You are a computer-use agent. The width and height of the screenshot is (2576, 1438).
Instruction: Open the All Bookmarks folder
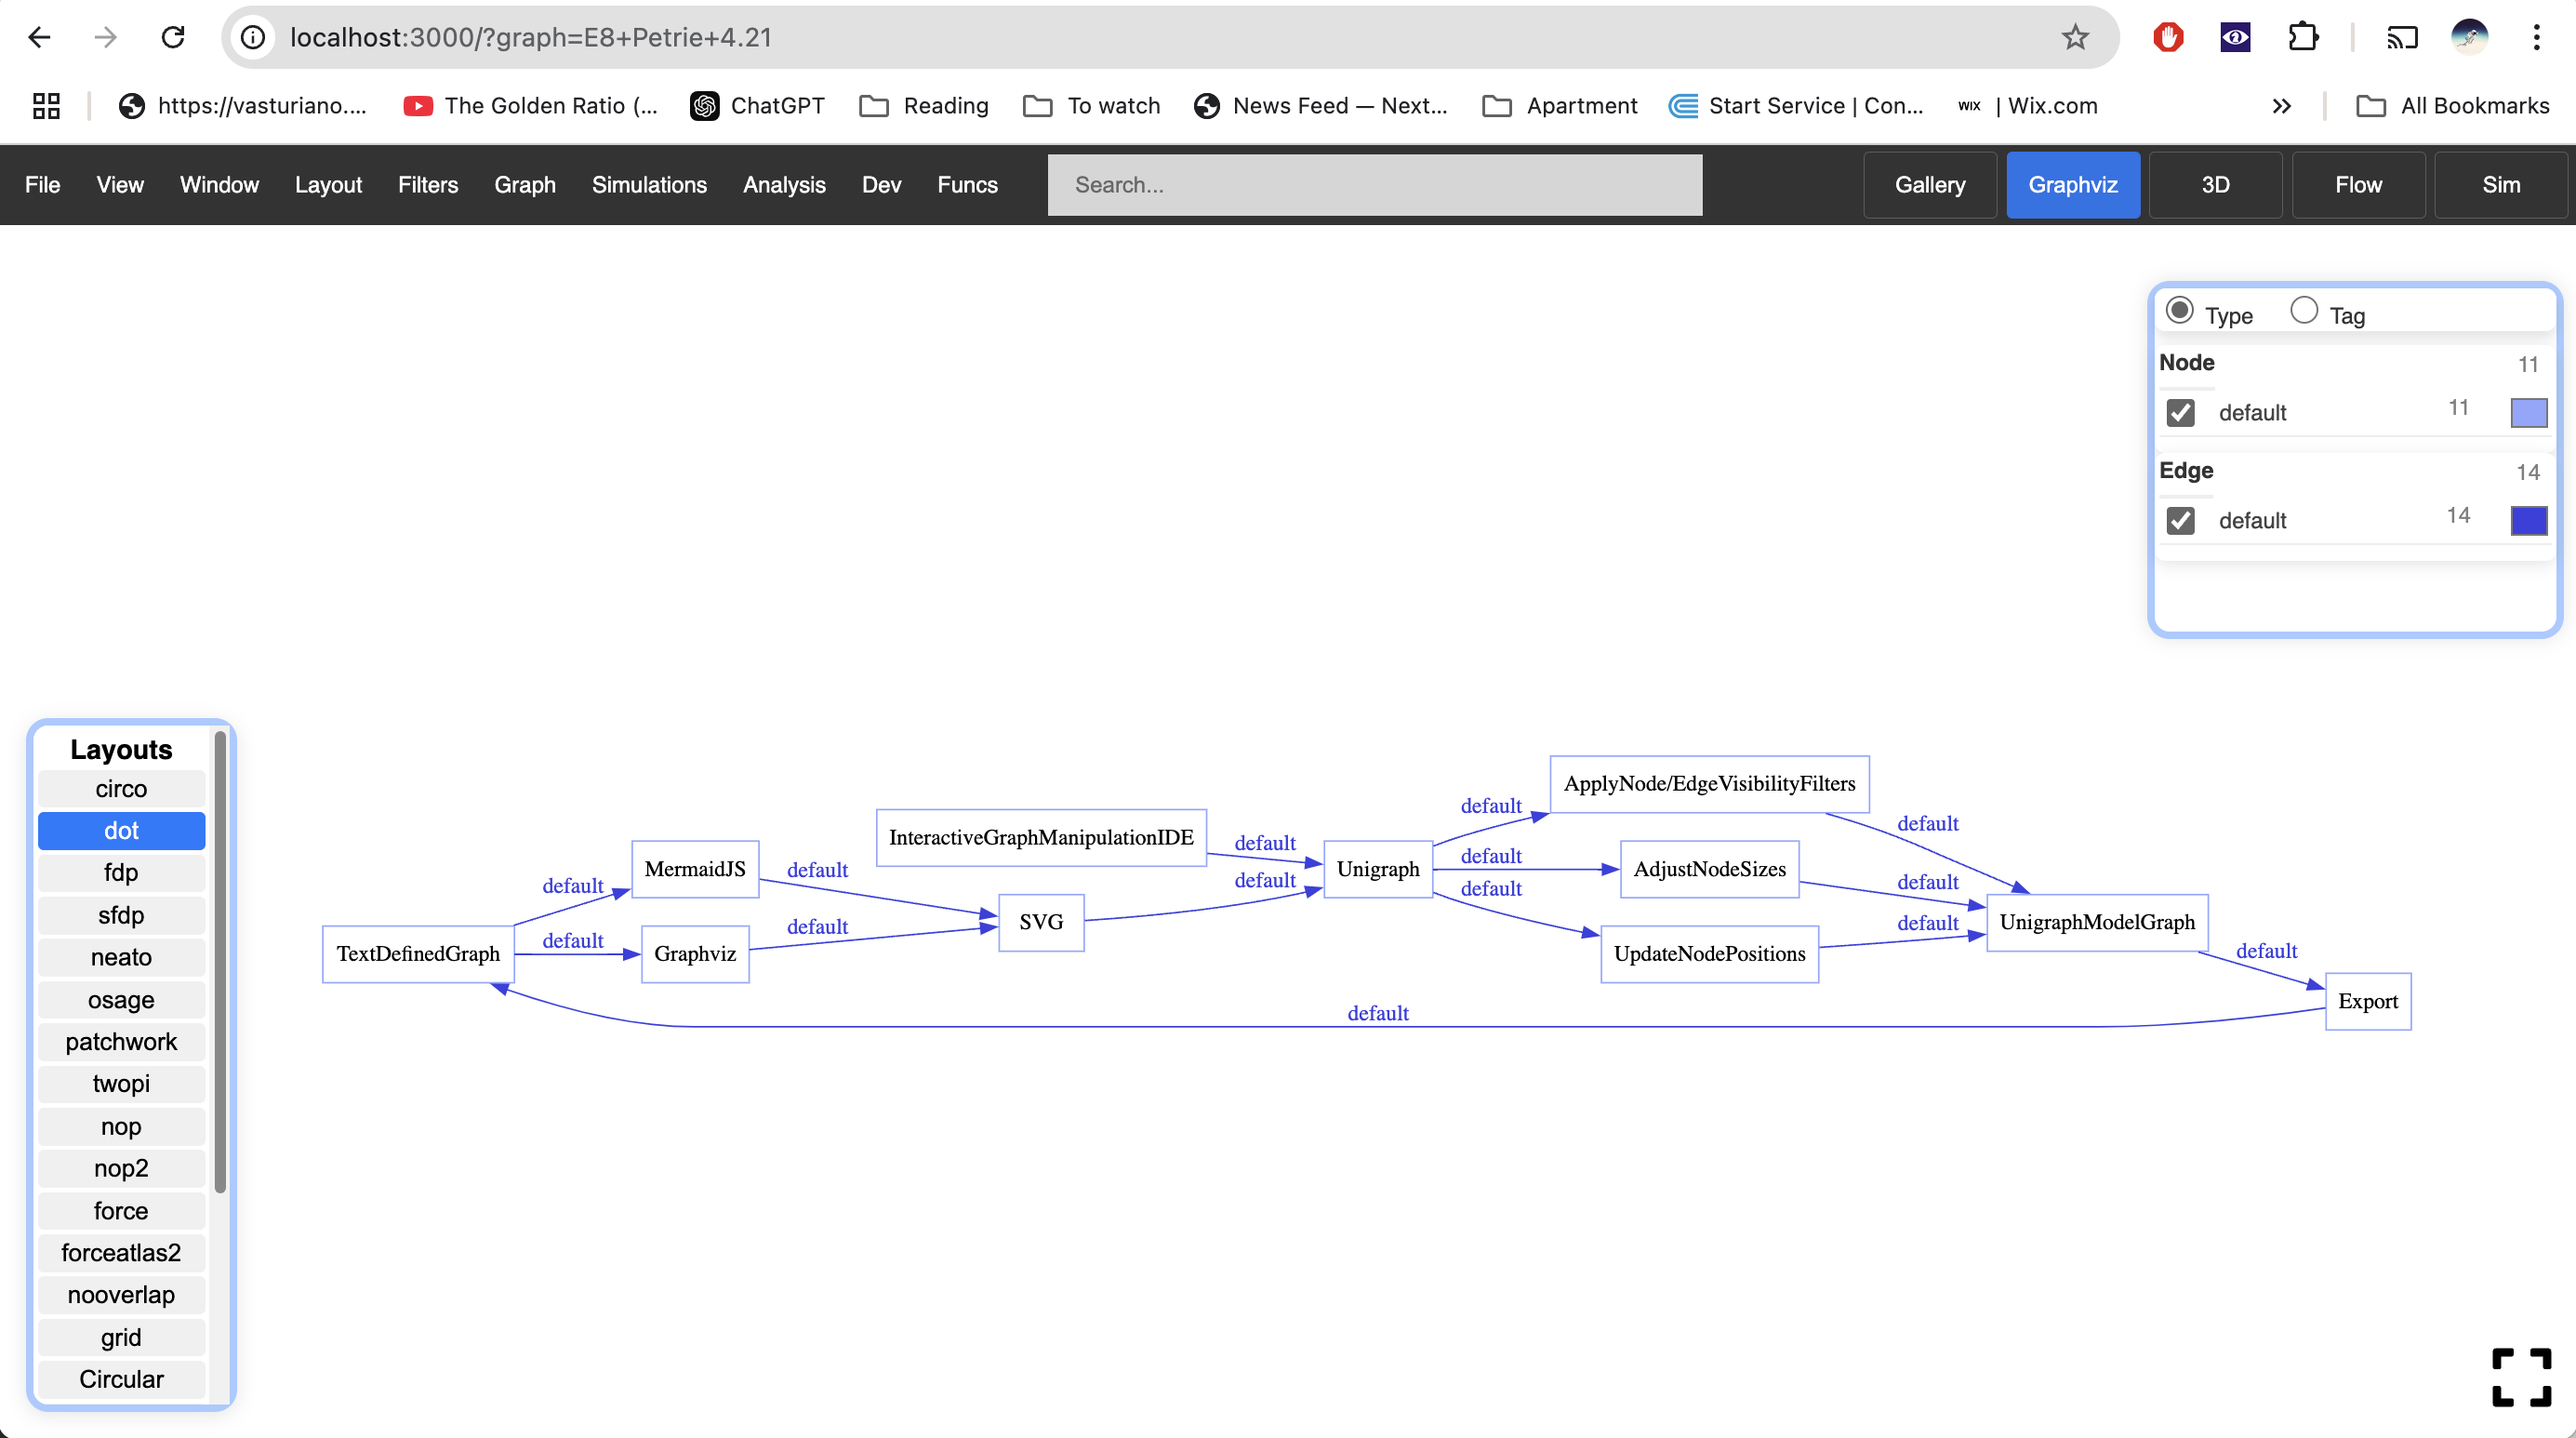coord(2452,106)
